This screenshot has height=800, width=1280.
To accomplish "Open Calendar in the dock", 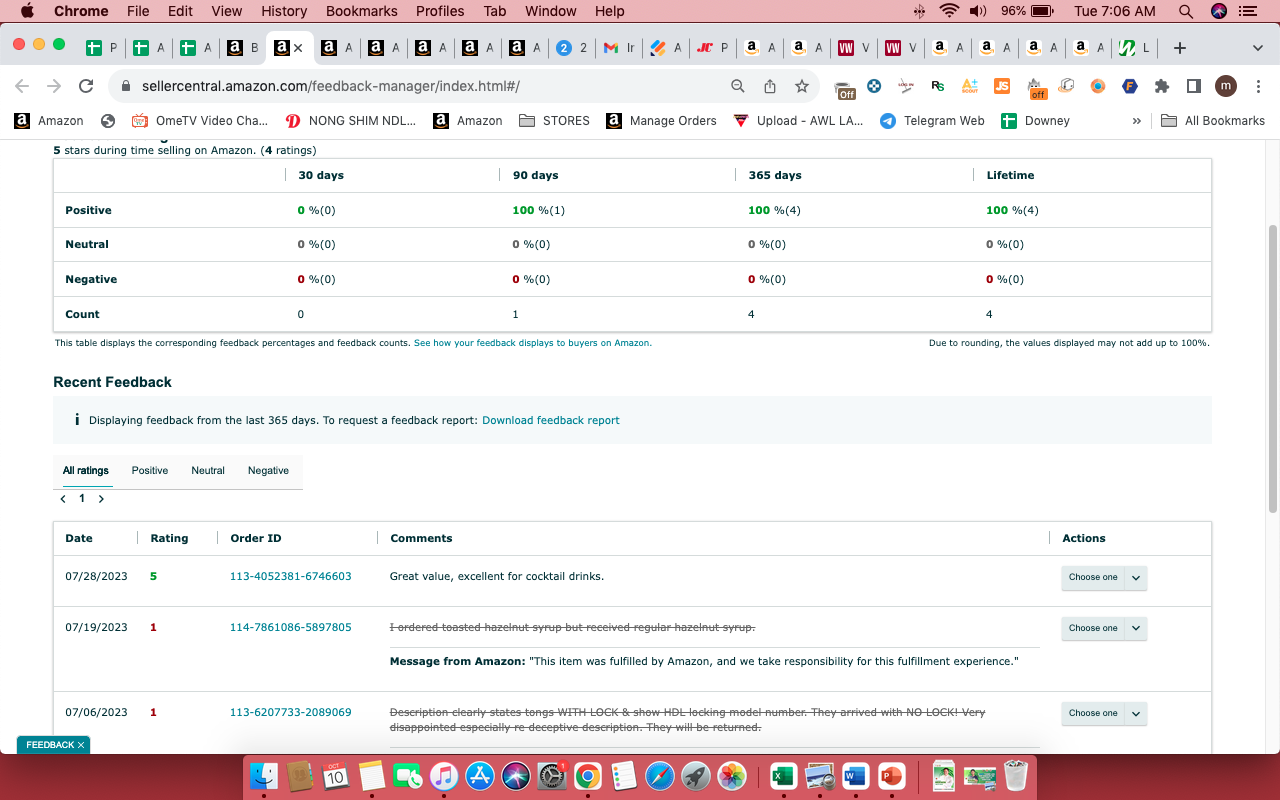I will click(x=335, y=775).
